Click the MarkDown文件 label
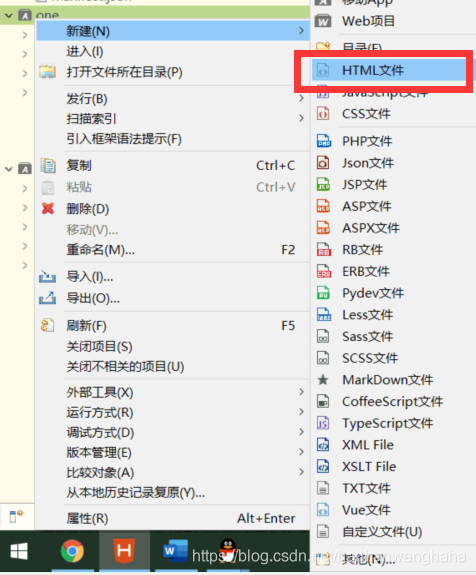476x575 pixels. point(388,380)
